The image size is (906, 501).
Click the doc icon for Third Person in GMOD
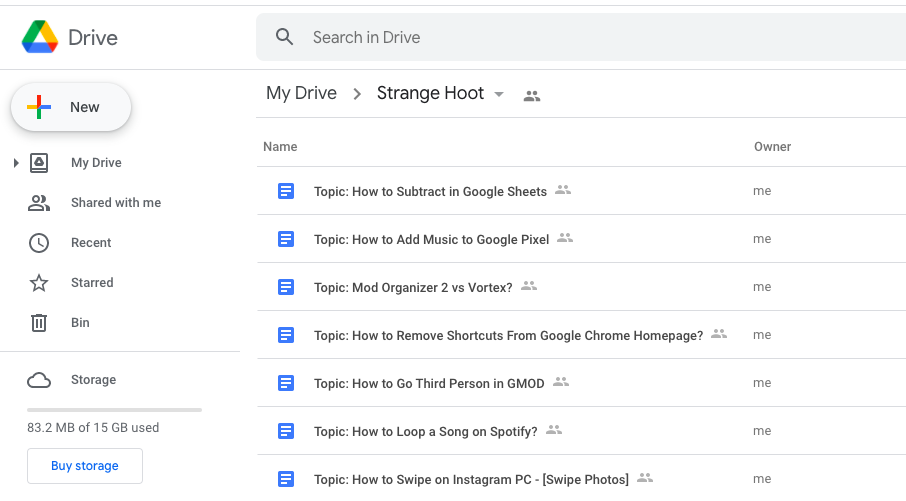pos(286,383)
